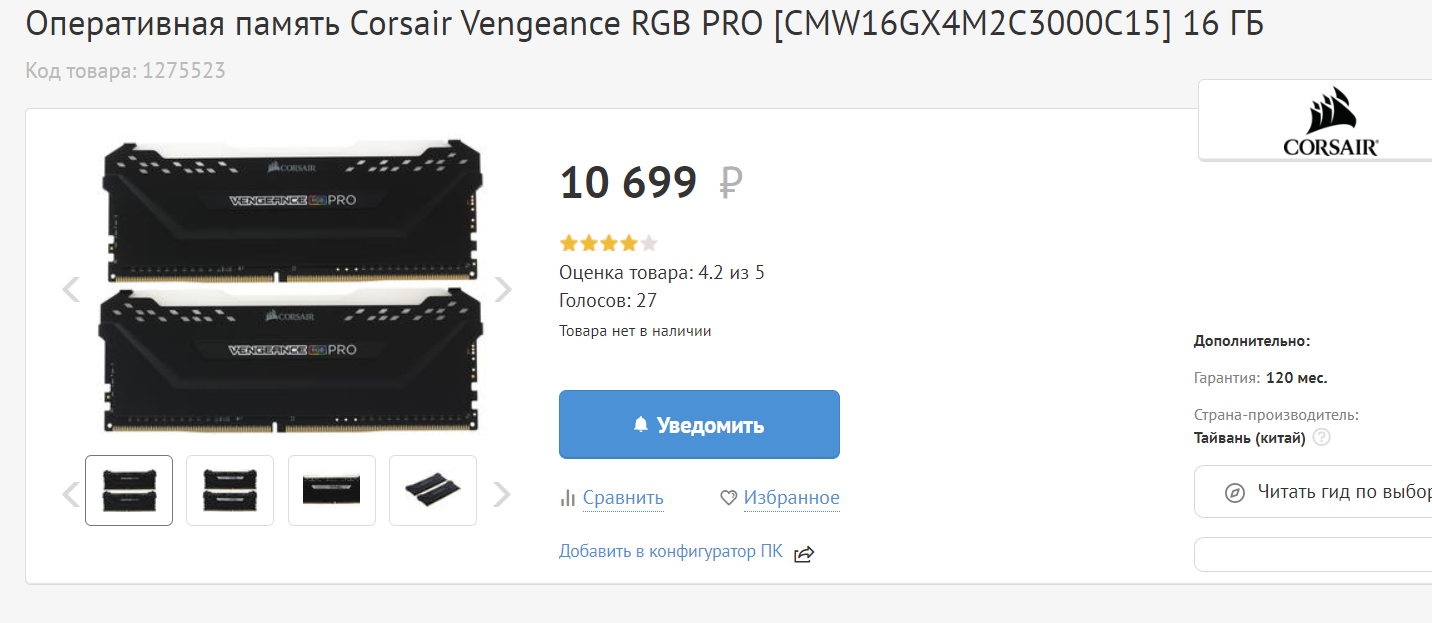The height and width of the screenshot is (623, 1432).
Task: Click the previous image arrow beside main photo
Action: (71, 290)
